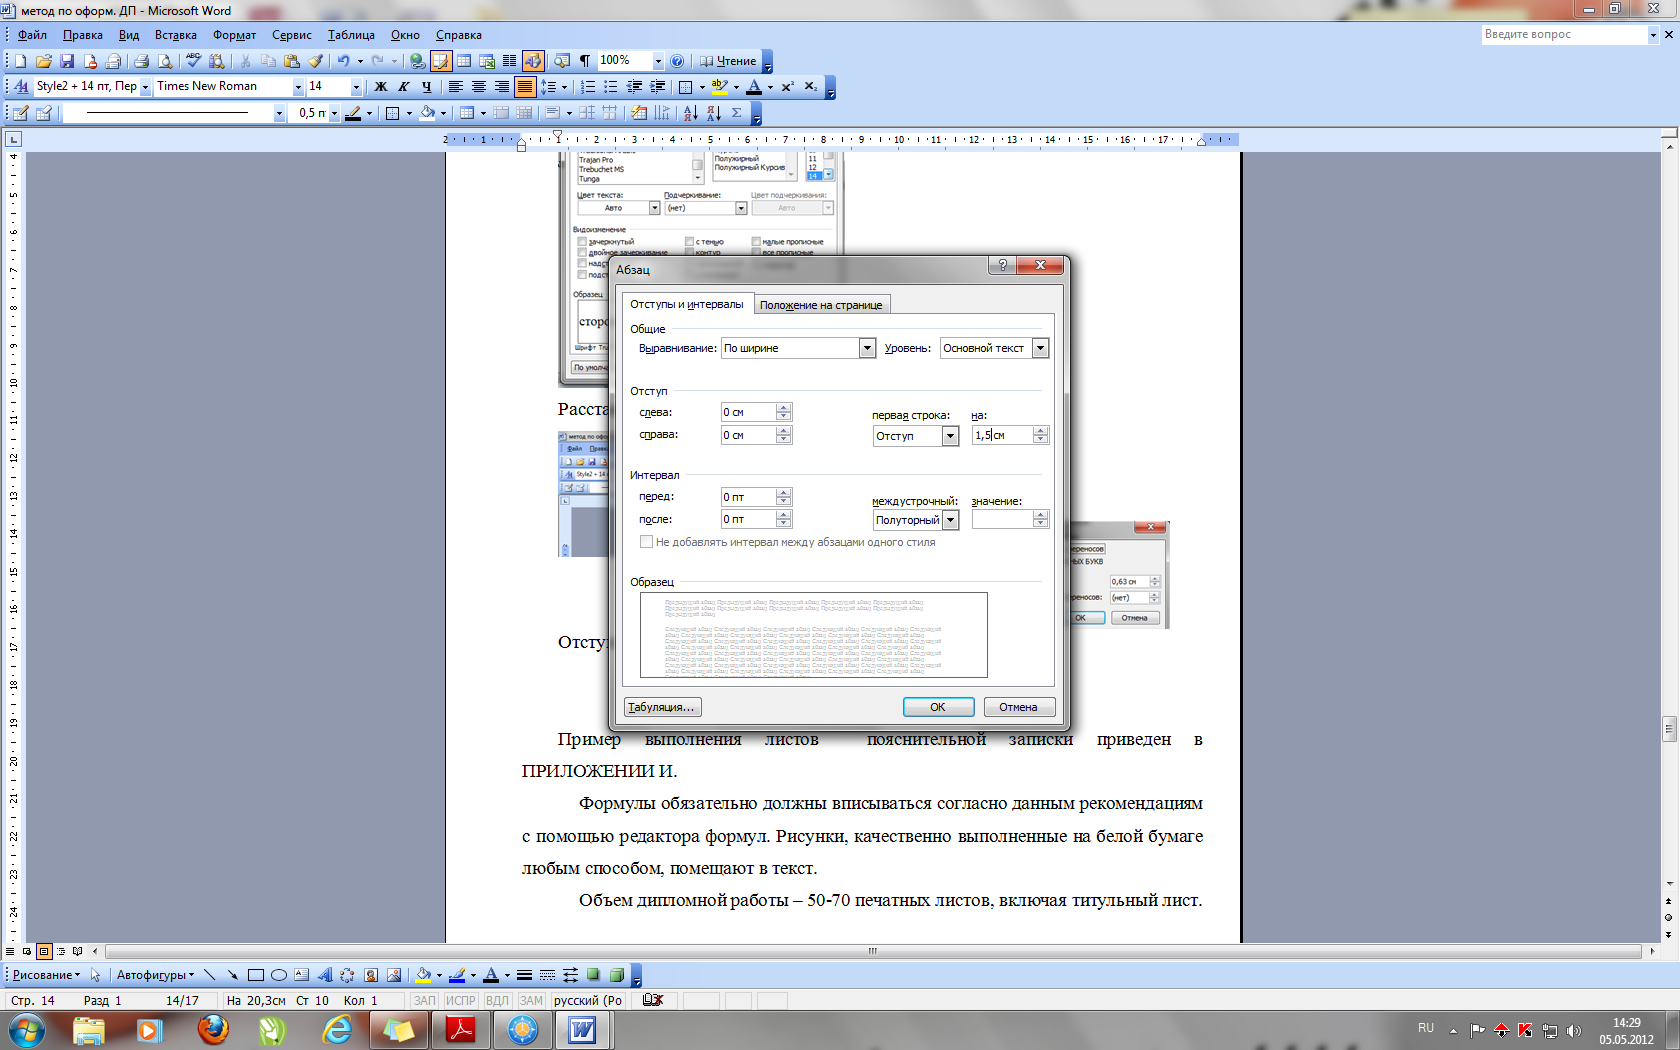
Task: Underline text with the Ч button
Action: [426, 87]
